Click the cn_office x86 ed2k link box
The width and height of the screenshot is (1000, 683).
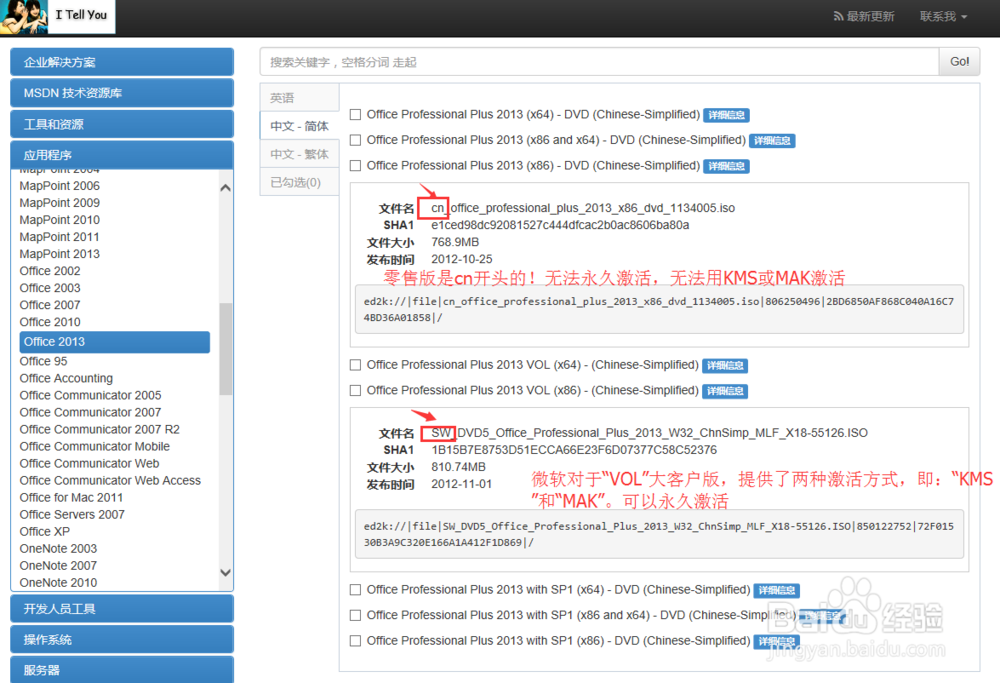[659, 309]
